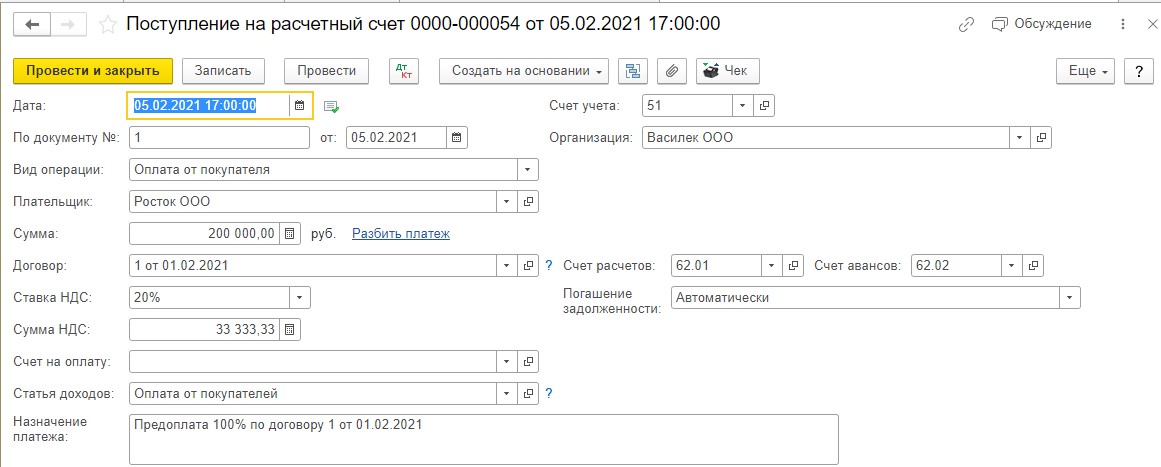This screenshot has height=467, width=1161.
Task: Open calculator for the Сумма НДС field
Action: point(290,329)
